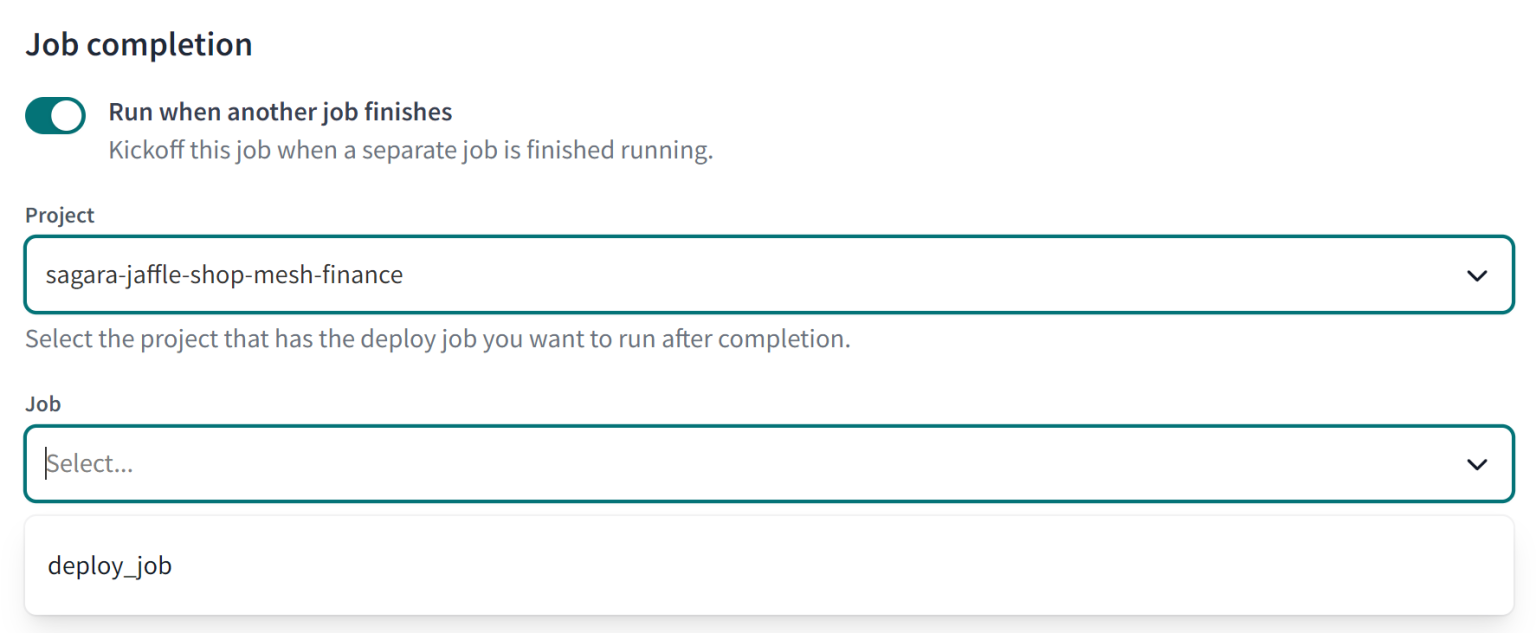Click the sagara-jaffle-shop-mesh-finance selected value text

click(x=224, y=275)
